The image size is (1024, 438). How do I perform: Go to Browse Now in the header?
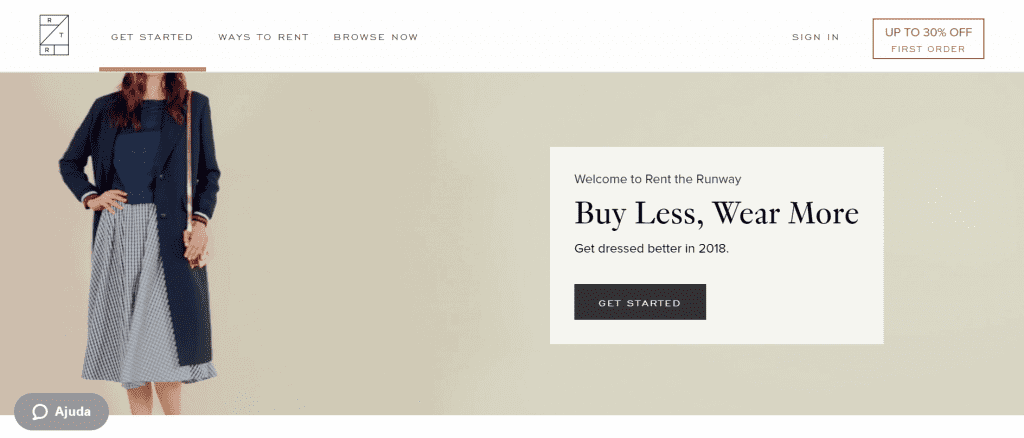376,37
